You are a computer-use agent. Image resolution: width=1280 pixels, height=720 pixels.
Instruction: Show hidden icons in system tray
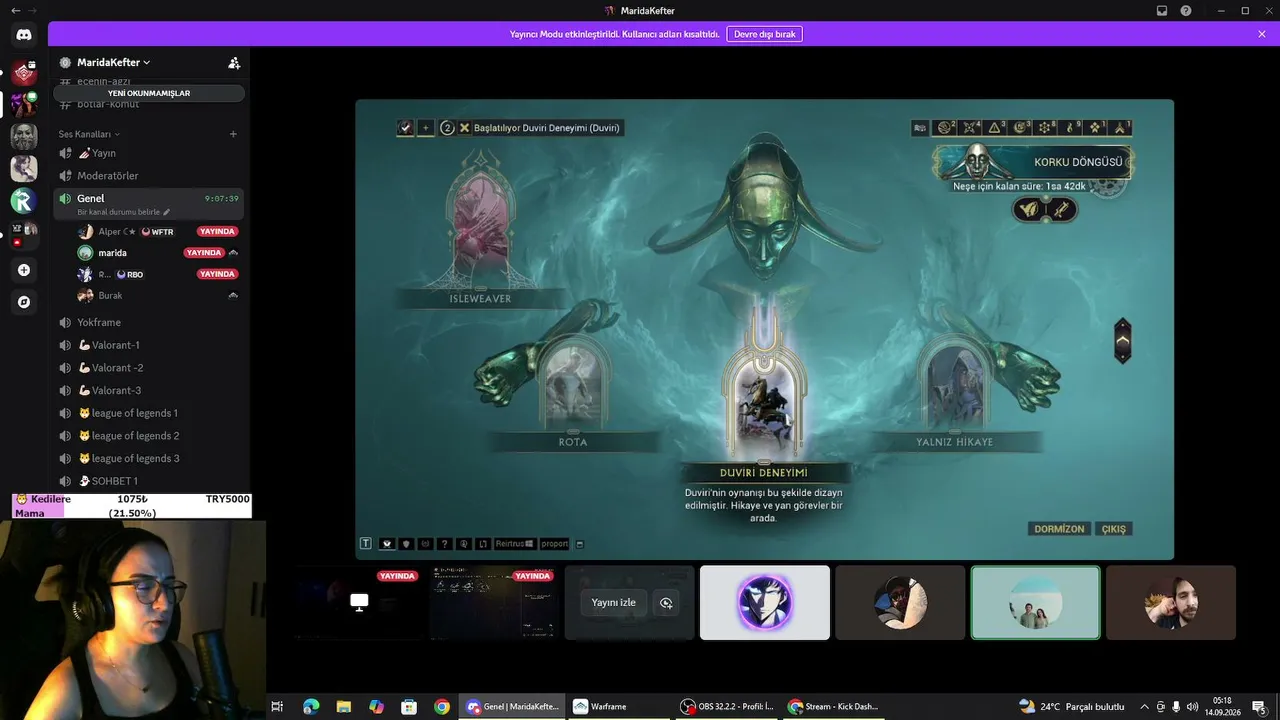pyautogui.click(x=1145, y=707)
